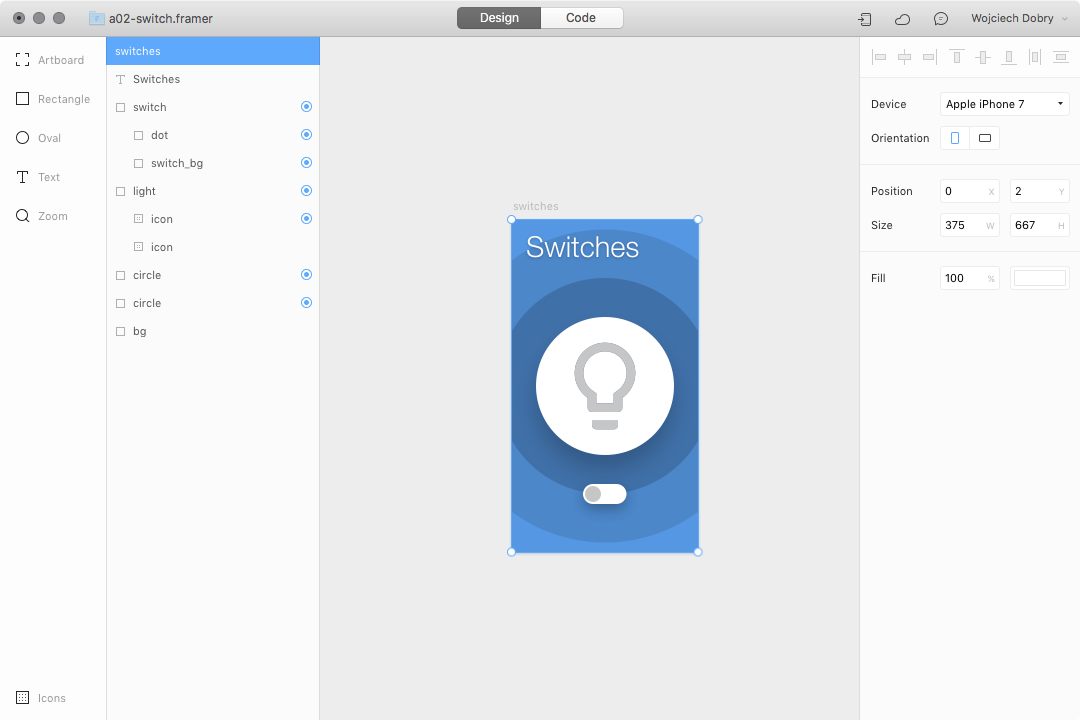Toggle the target on the dot layer
Screen dimensions: 1080x720
pyautogui.click(x=306, y=135)
